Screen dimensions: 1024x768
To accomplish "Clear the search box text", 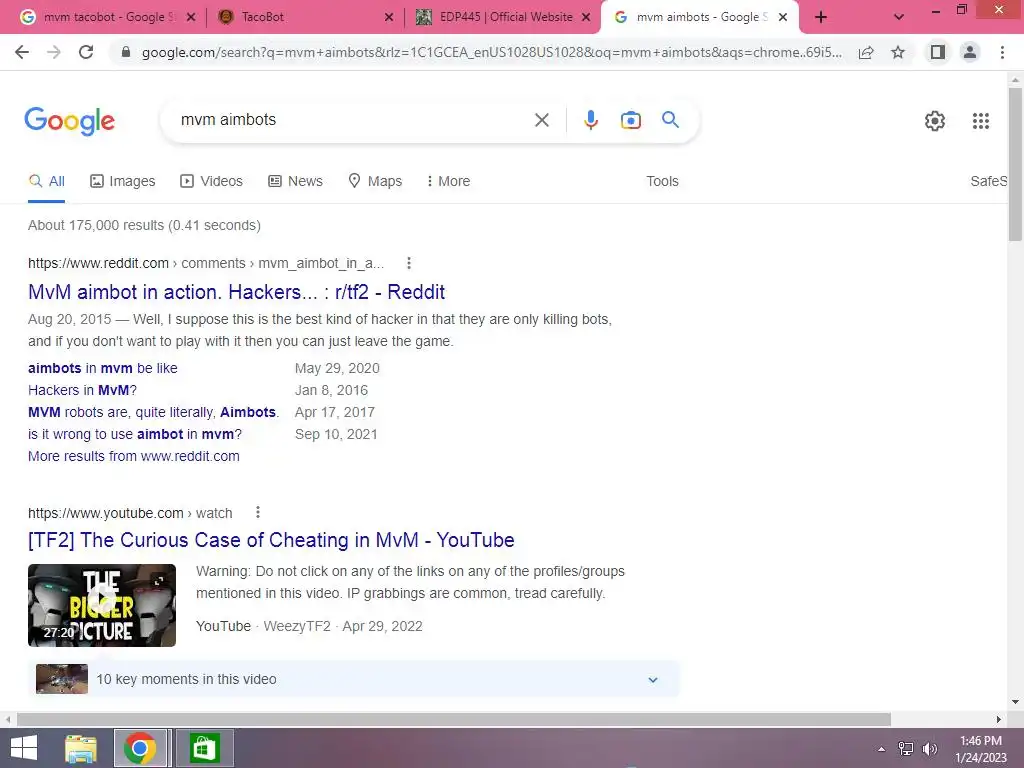I will click(x=541, y=120).
